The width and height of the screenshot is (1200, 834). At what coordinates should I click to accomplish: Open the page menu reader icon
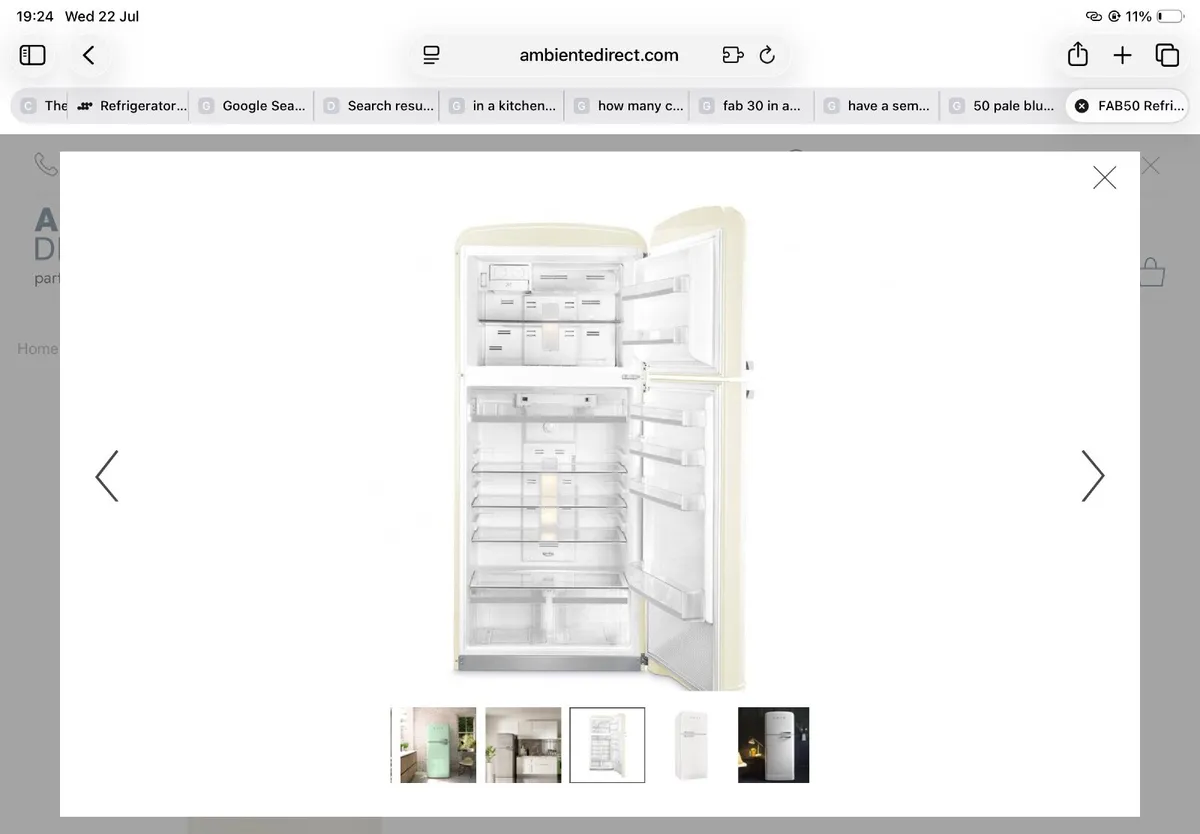click(431, 55)
